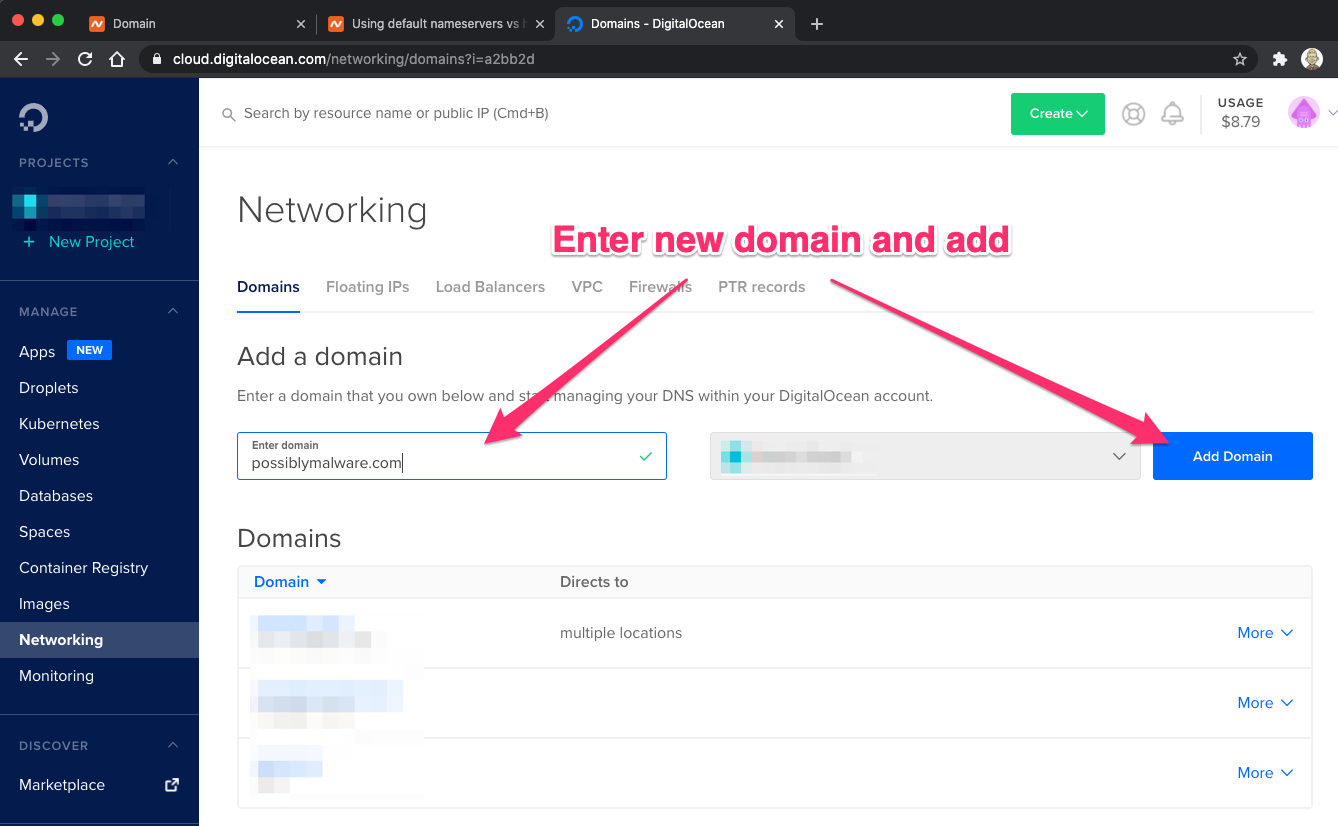Open More menu for second domain row

(x=1265, y=703)
